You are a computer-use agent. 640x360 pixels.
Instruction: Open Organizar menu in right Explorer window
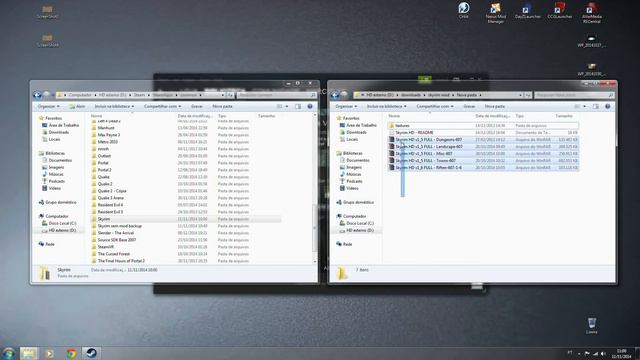(x=346, y=107)
